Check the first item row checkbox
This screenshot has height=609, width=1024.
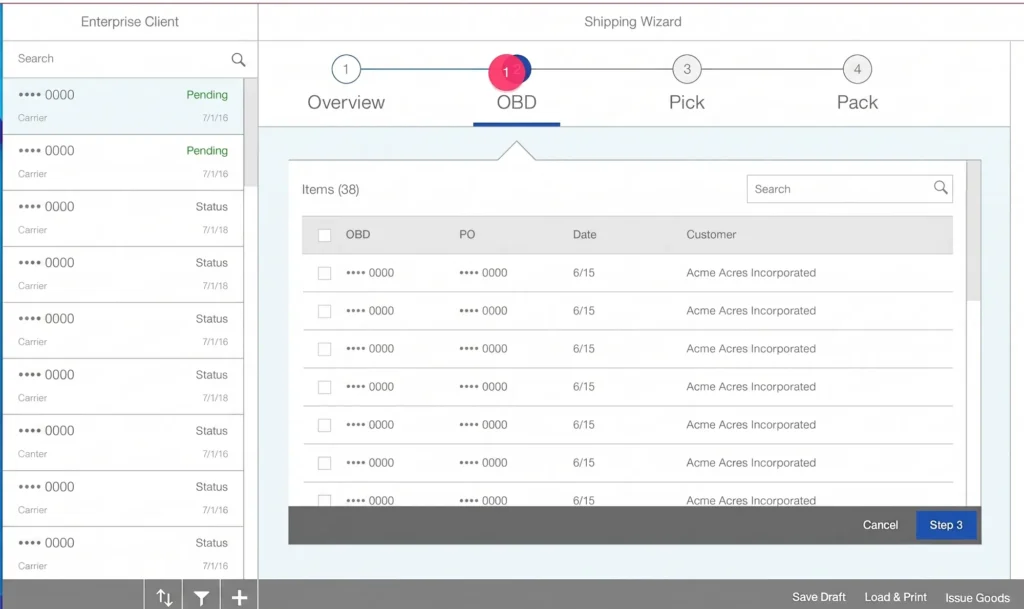325,273
